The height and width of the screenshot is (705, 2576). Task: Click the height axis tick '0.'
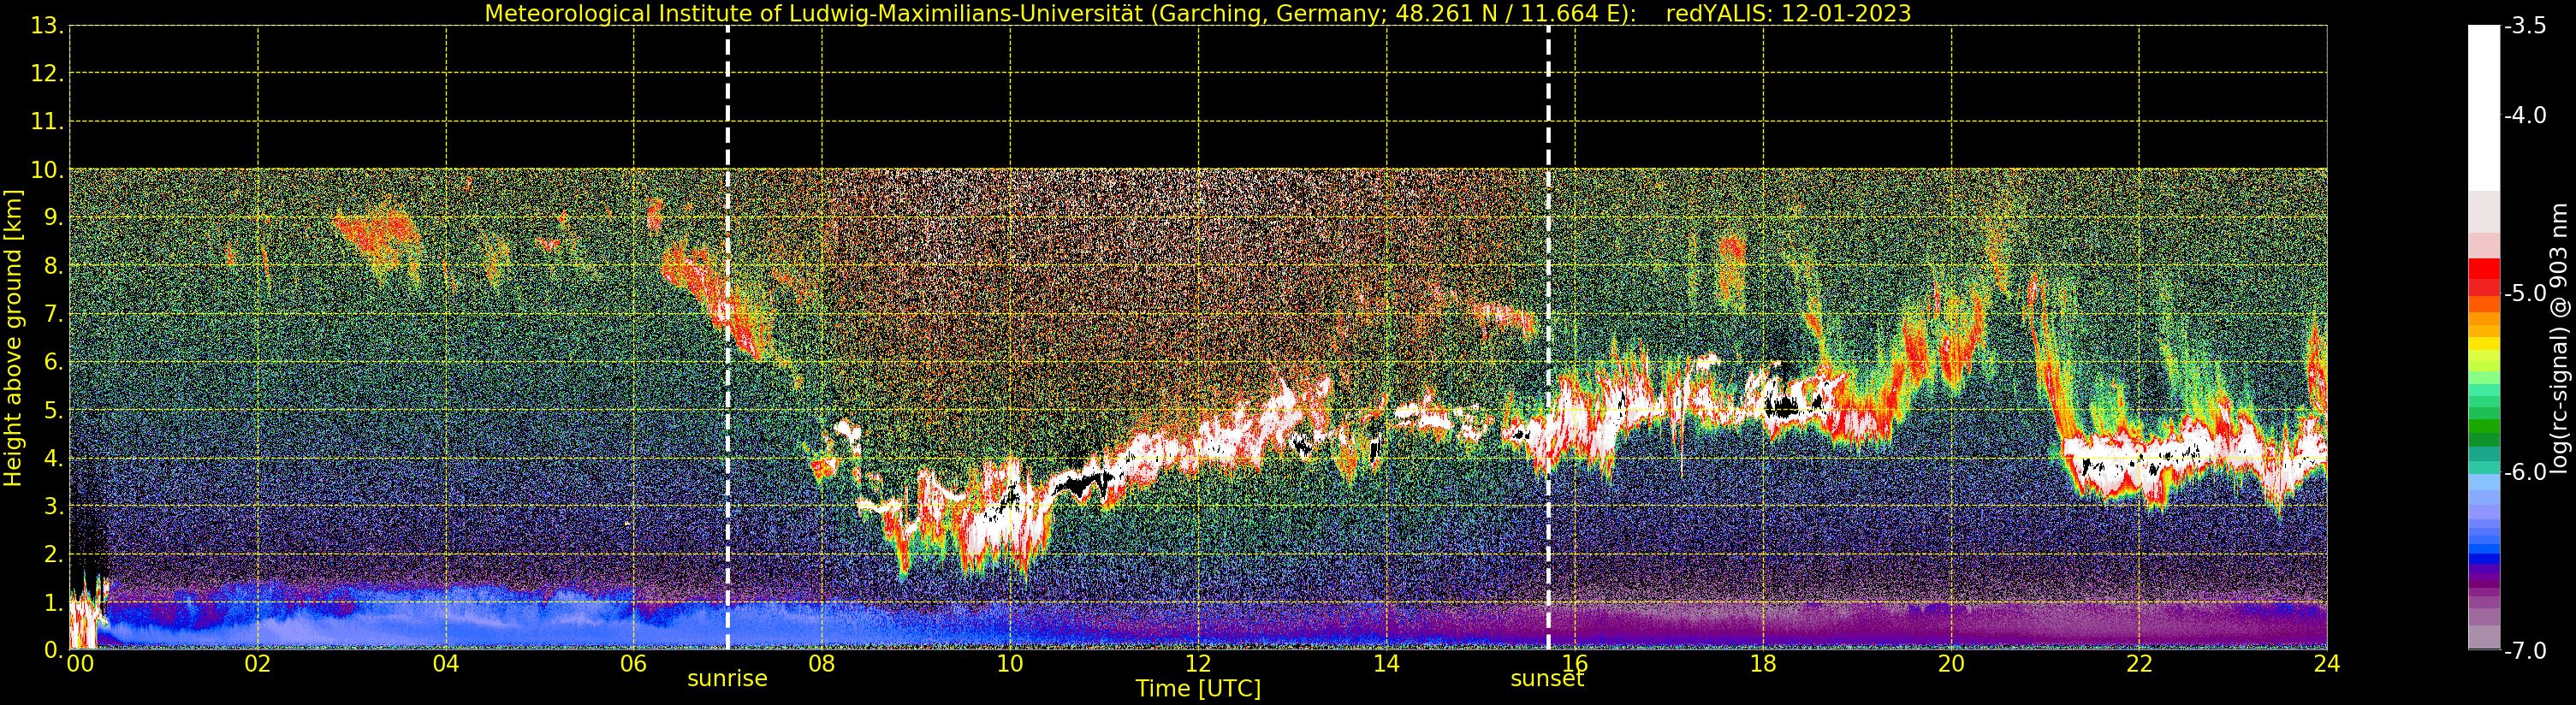[53, 650]
